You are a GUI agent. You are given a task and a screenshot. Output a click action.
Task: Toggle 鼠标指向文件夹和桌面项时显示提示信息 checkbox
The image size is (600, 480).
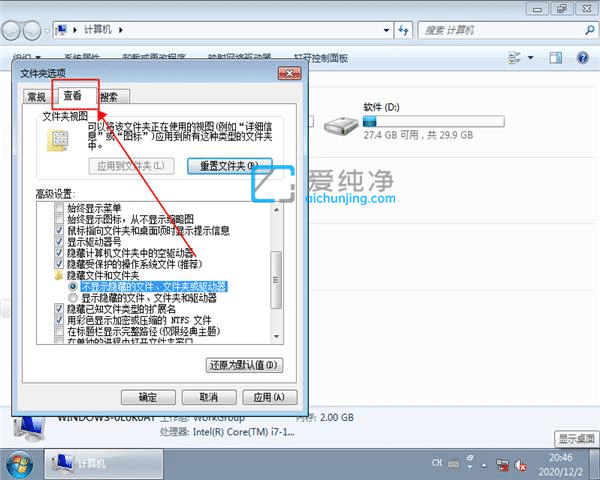59,230
